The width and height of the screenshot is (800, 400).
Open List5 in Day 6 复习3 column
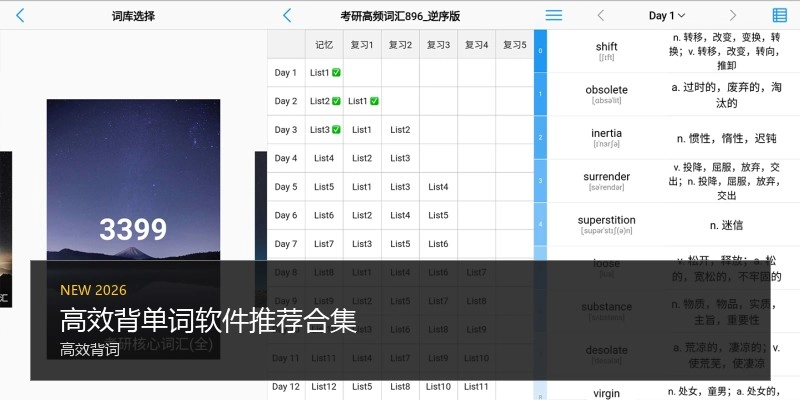tap(438, 215)
